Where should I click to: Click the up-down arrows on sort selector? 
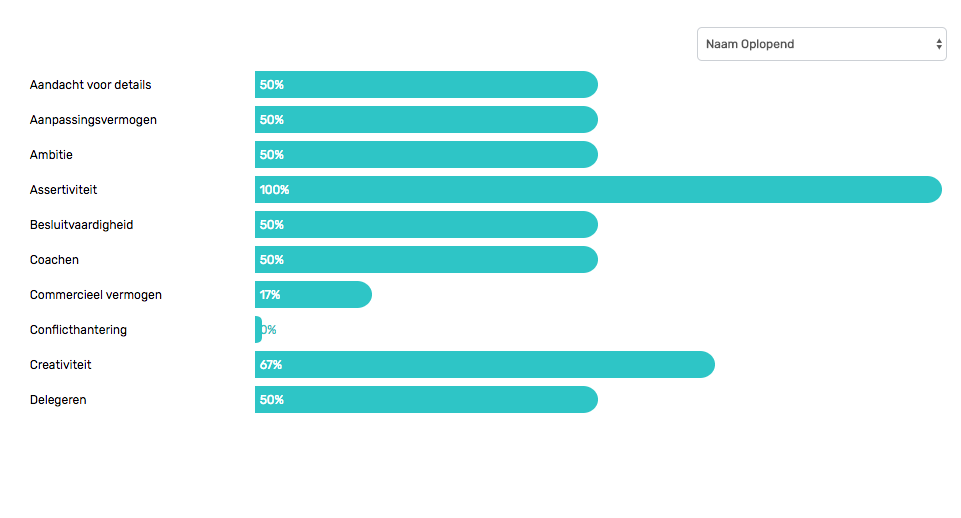click(x=938, y=44)
